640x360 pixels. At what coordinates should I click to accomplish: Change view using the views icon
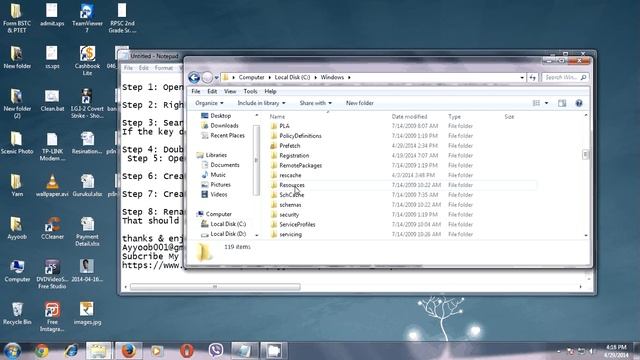(536, 103)
